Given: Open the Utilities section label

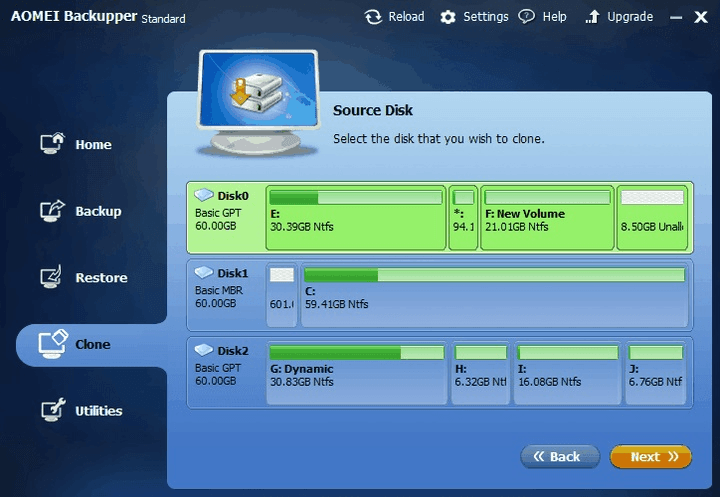Looking at the screenshot, I should [99, 411].
